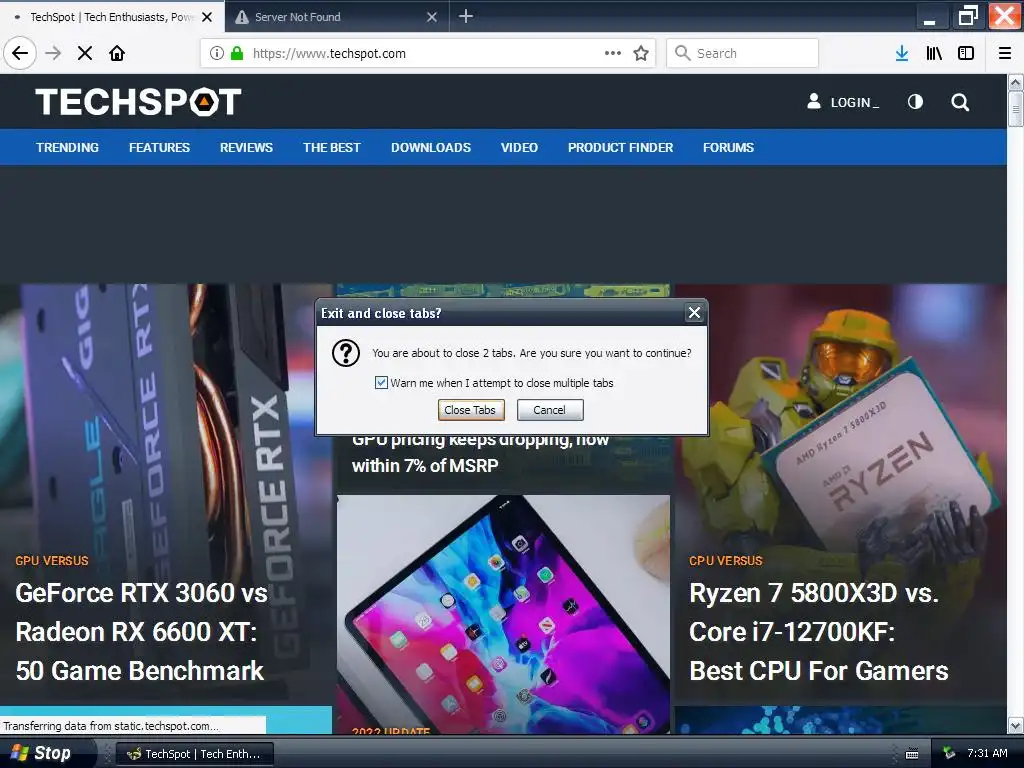Click the iPad article thumbnail
The height and width of the screenshot is (768, 1024).
(x=503, y=614)
